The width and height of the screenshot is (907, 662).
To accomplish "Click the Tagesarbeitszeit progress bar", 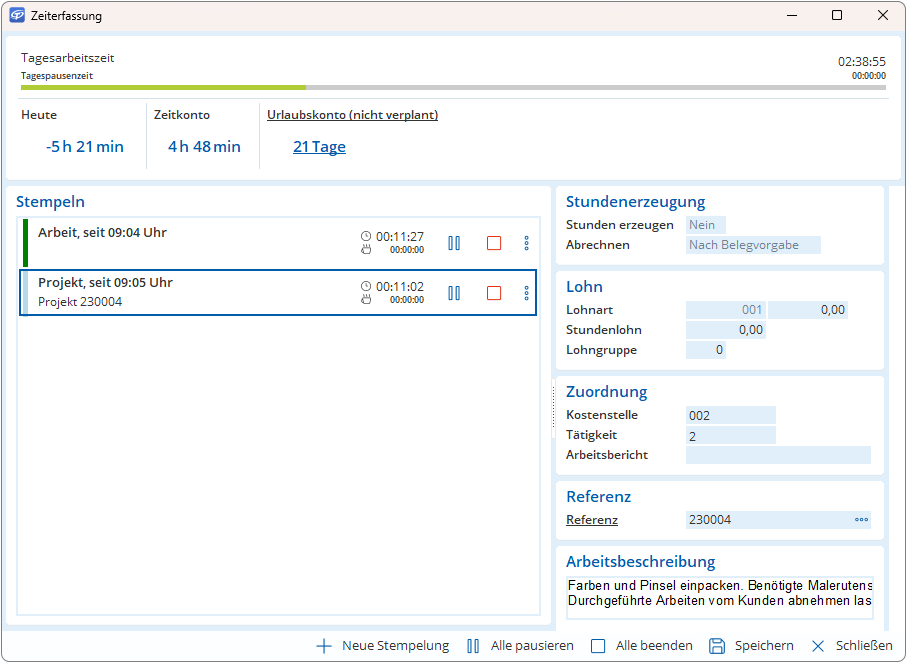I will (453, 88).
